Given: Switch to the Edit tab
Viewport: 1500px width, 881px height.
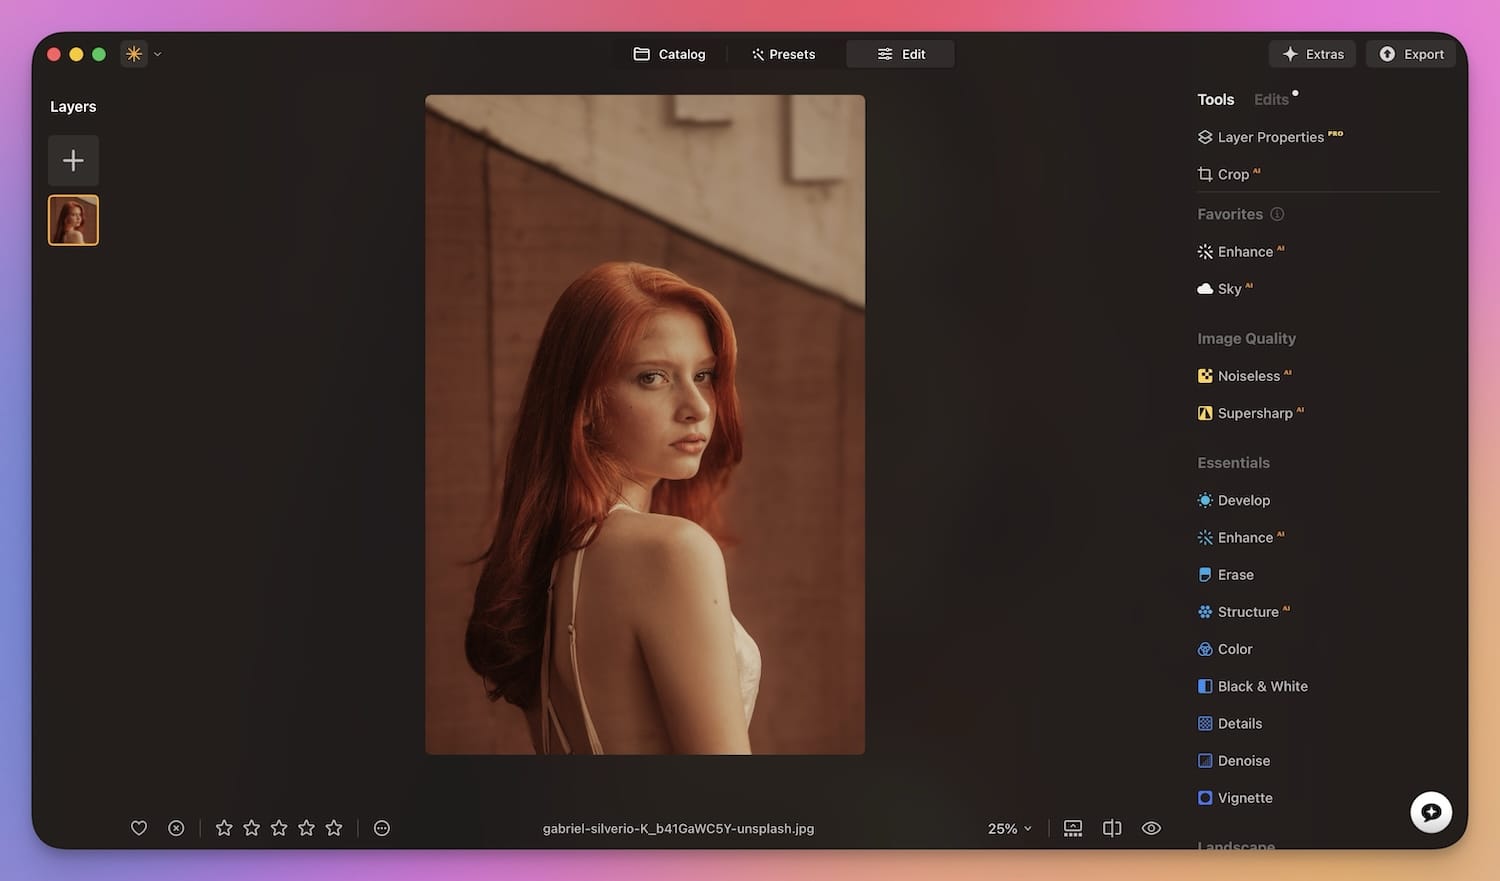Looking at the screenshot, I should click(900, 54).
